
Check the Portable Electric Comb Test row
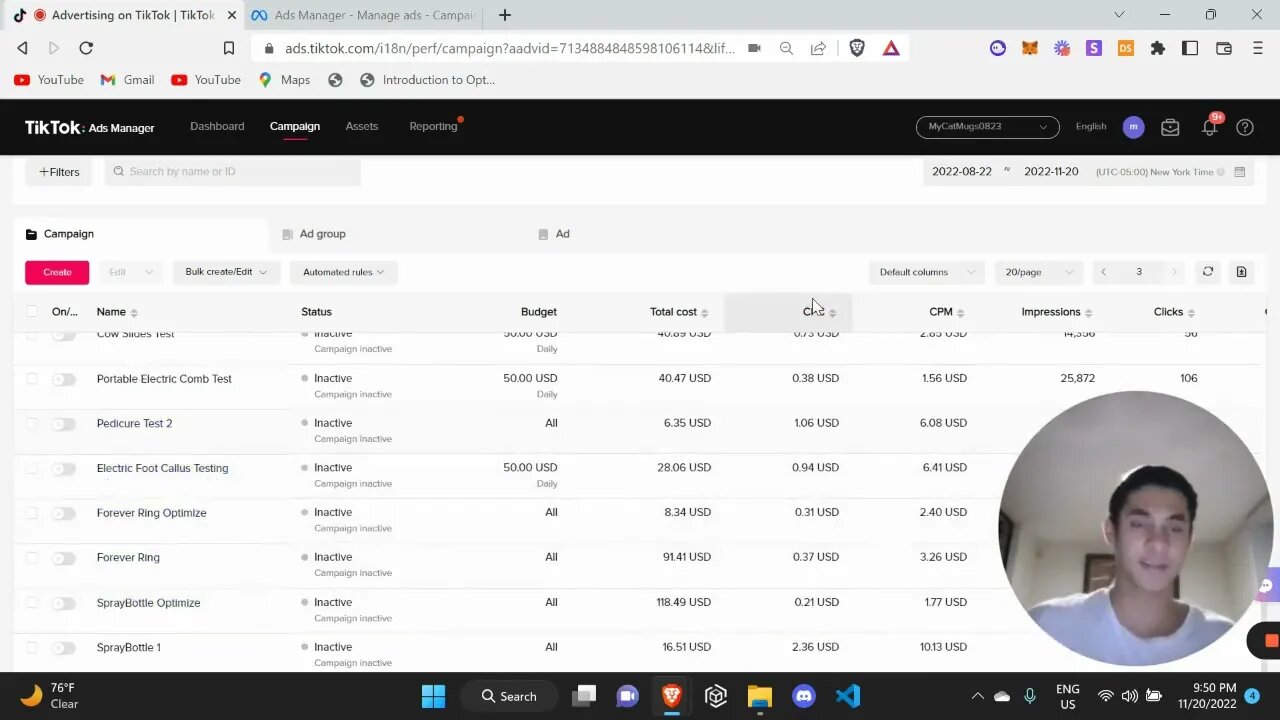[x=32, y=379]
